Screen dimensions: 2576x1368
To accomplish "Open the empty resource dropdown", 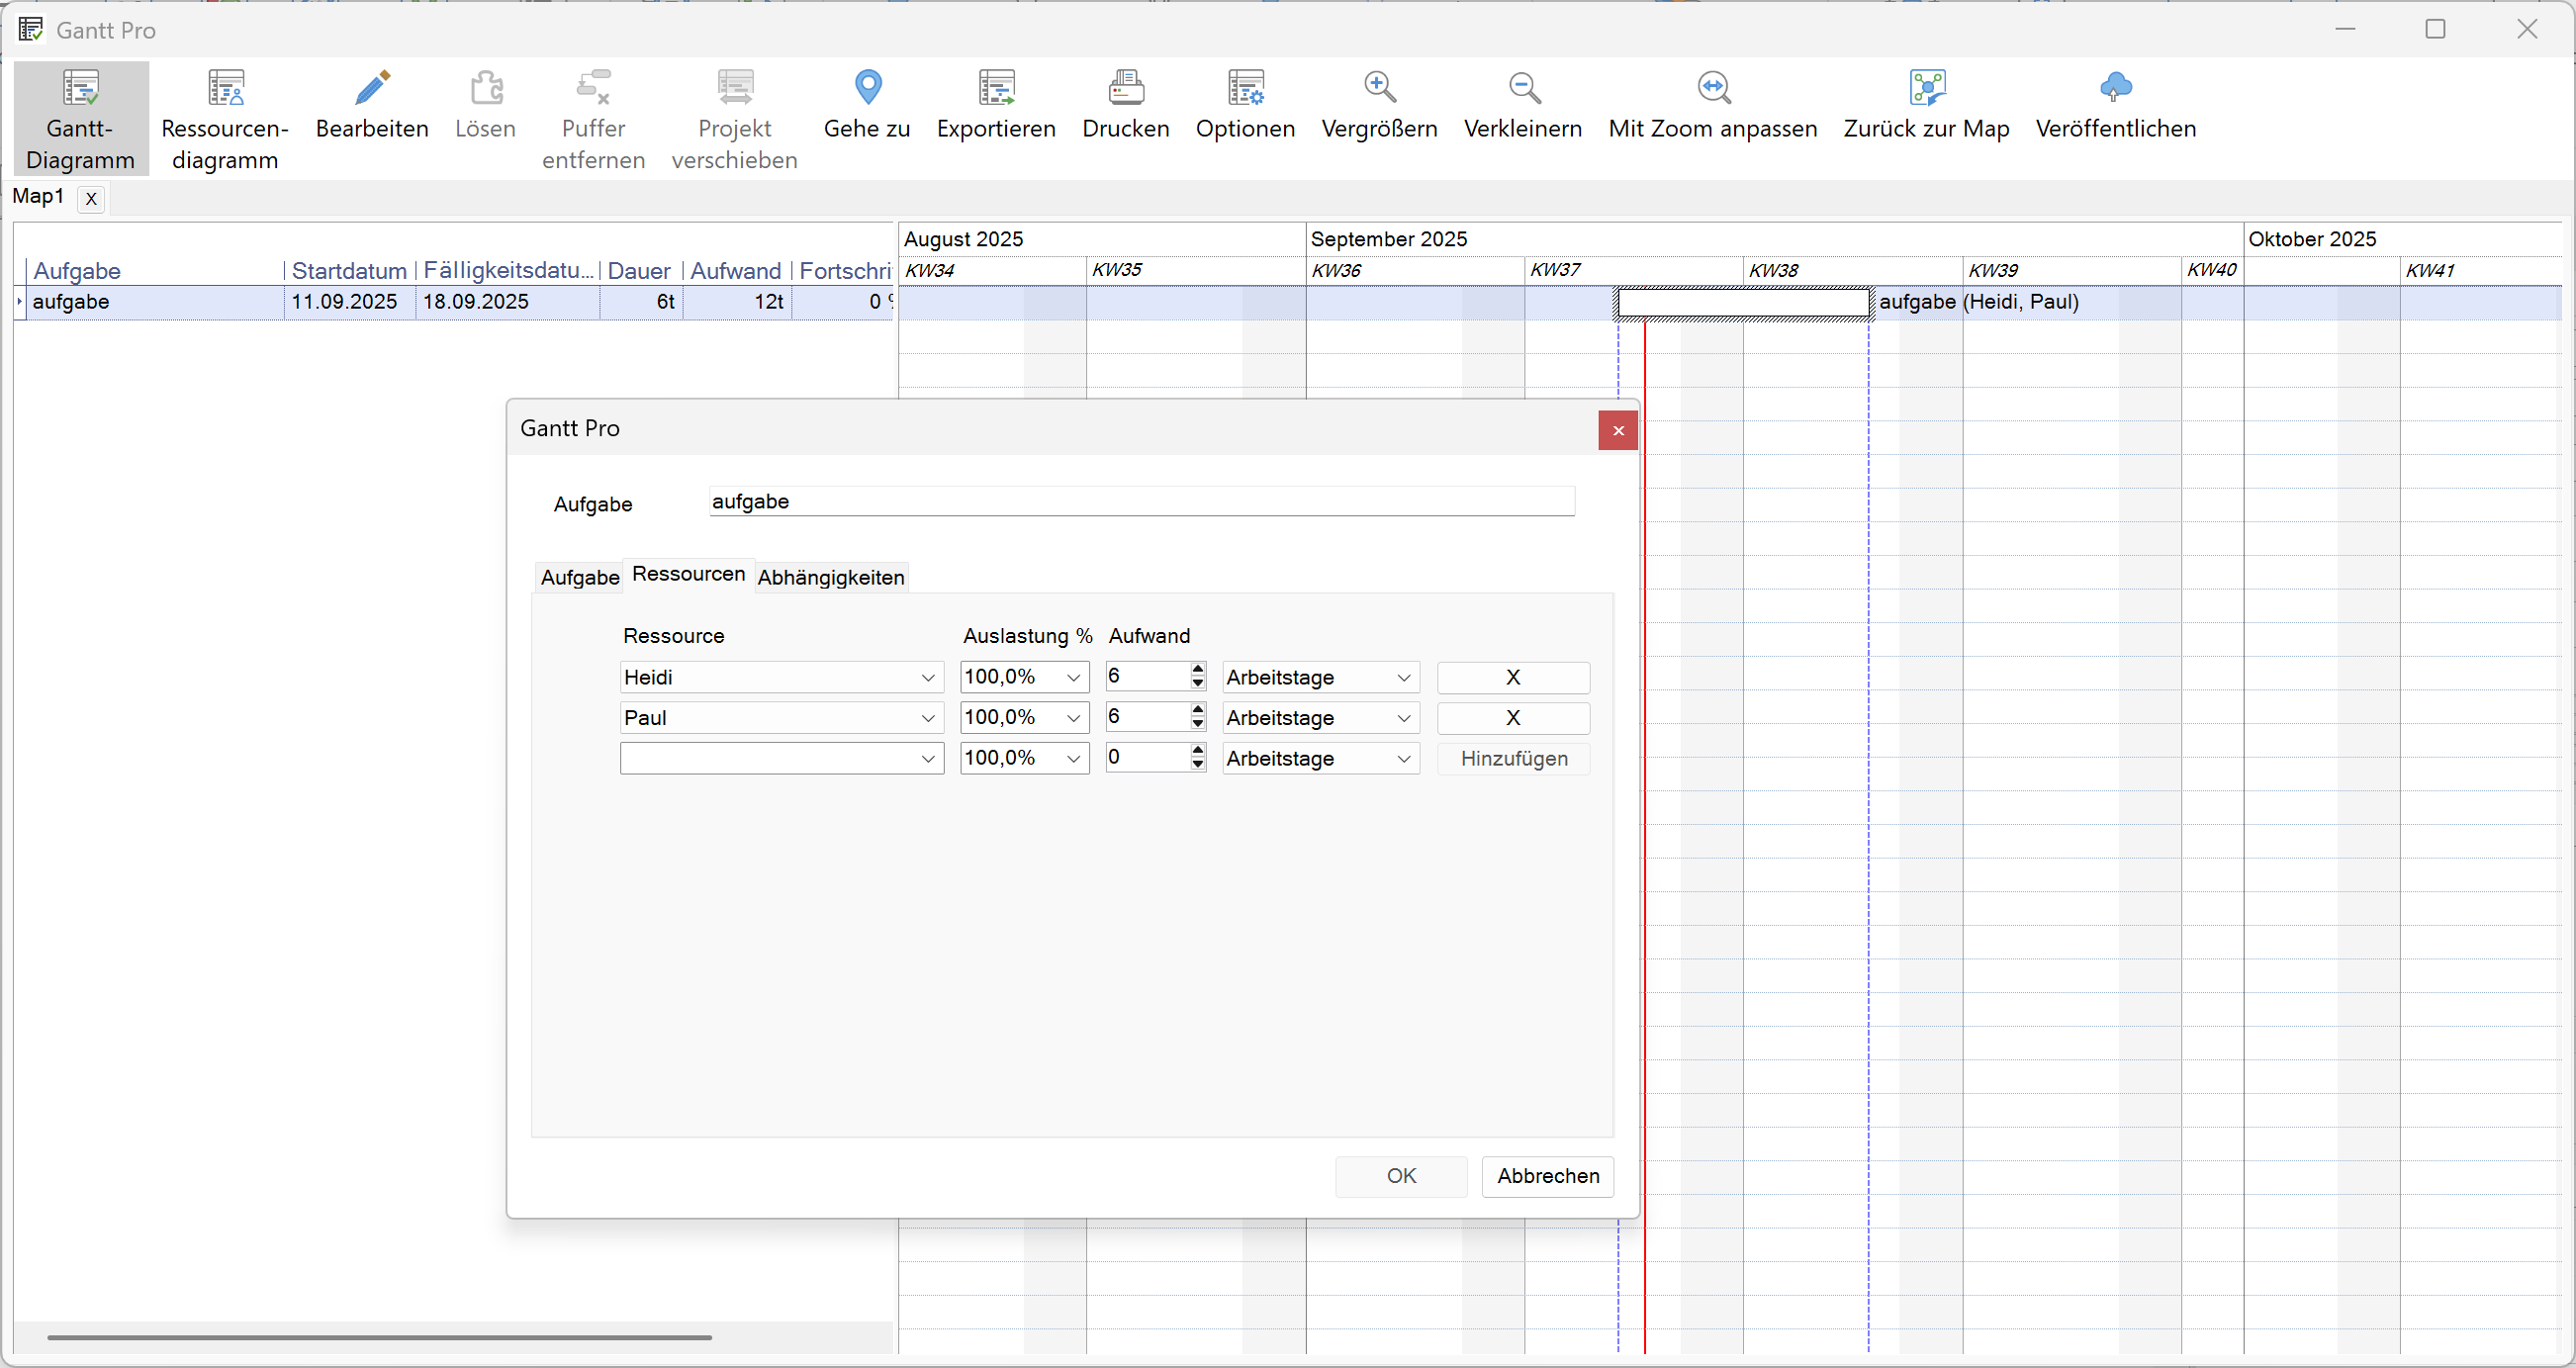I will (x=928, y=759).
